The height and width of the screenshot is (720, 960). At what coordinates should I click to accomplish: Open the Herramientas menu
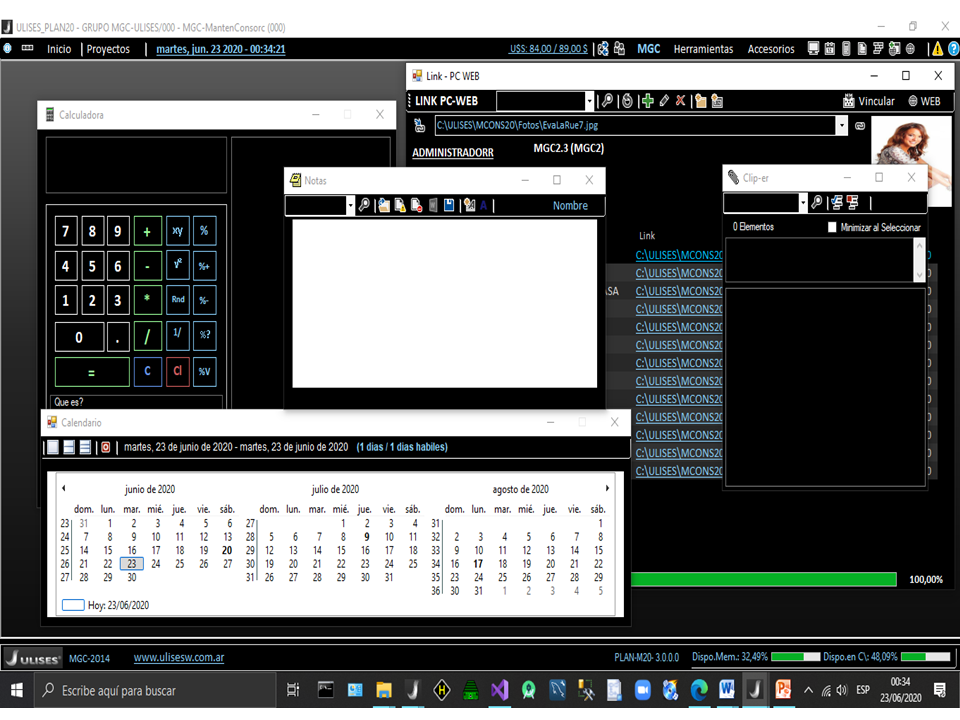pos(703,49)
